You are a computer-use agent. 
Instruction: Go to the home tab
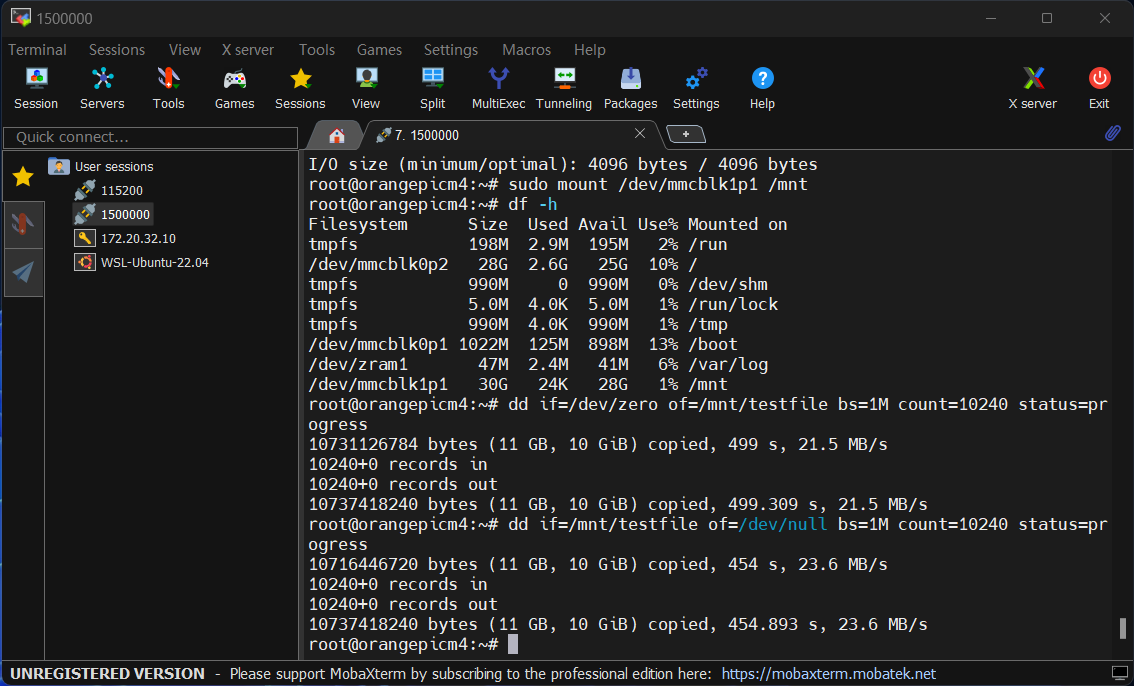tap(336, 135)
